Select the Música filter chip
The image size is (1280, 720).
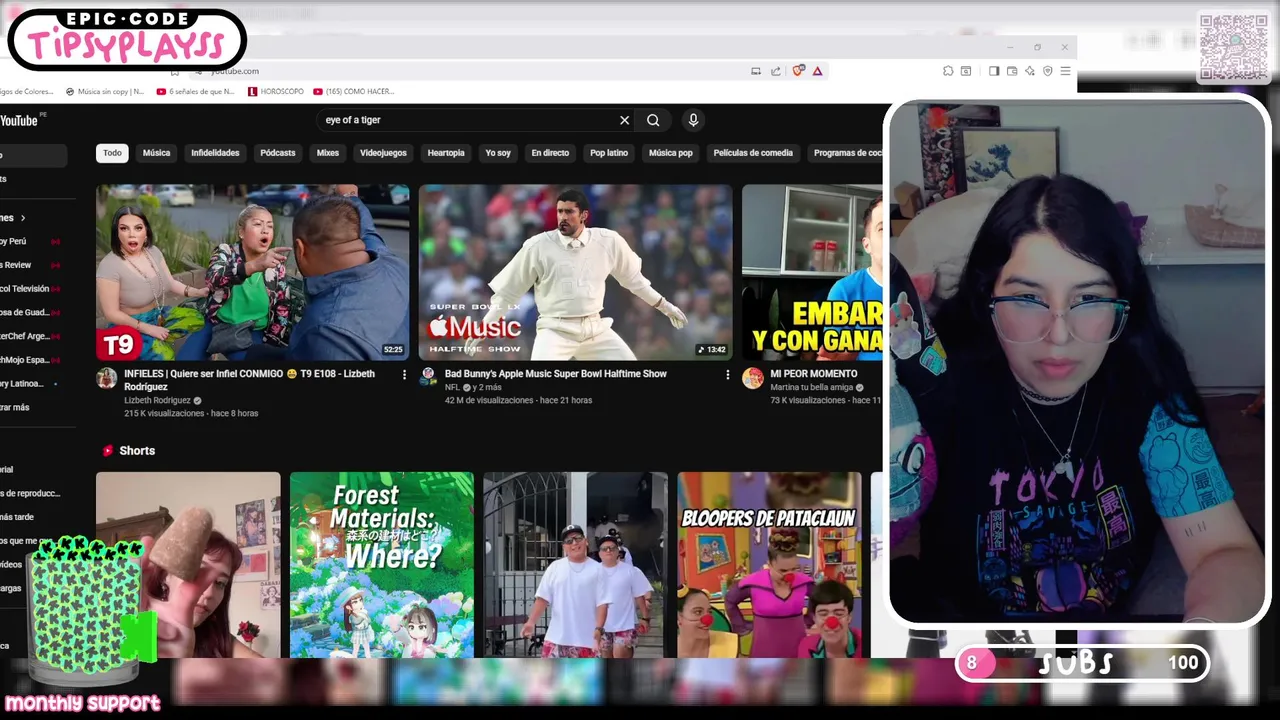[x=156, y=153]
